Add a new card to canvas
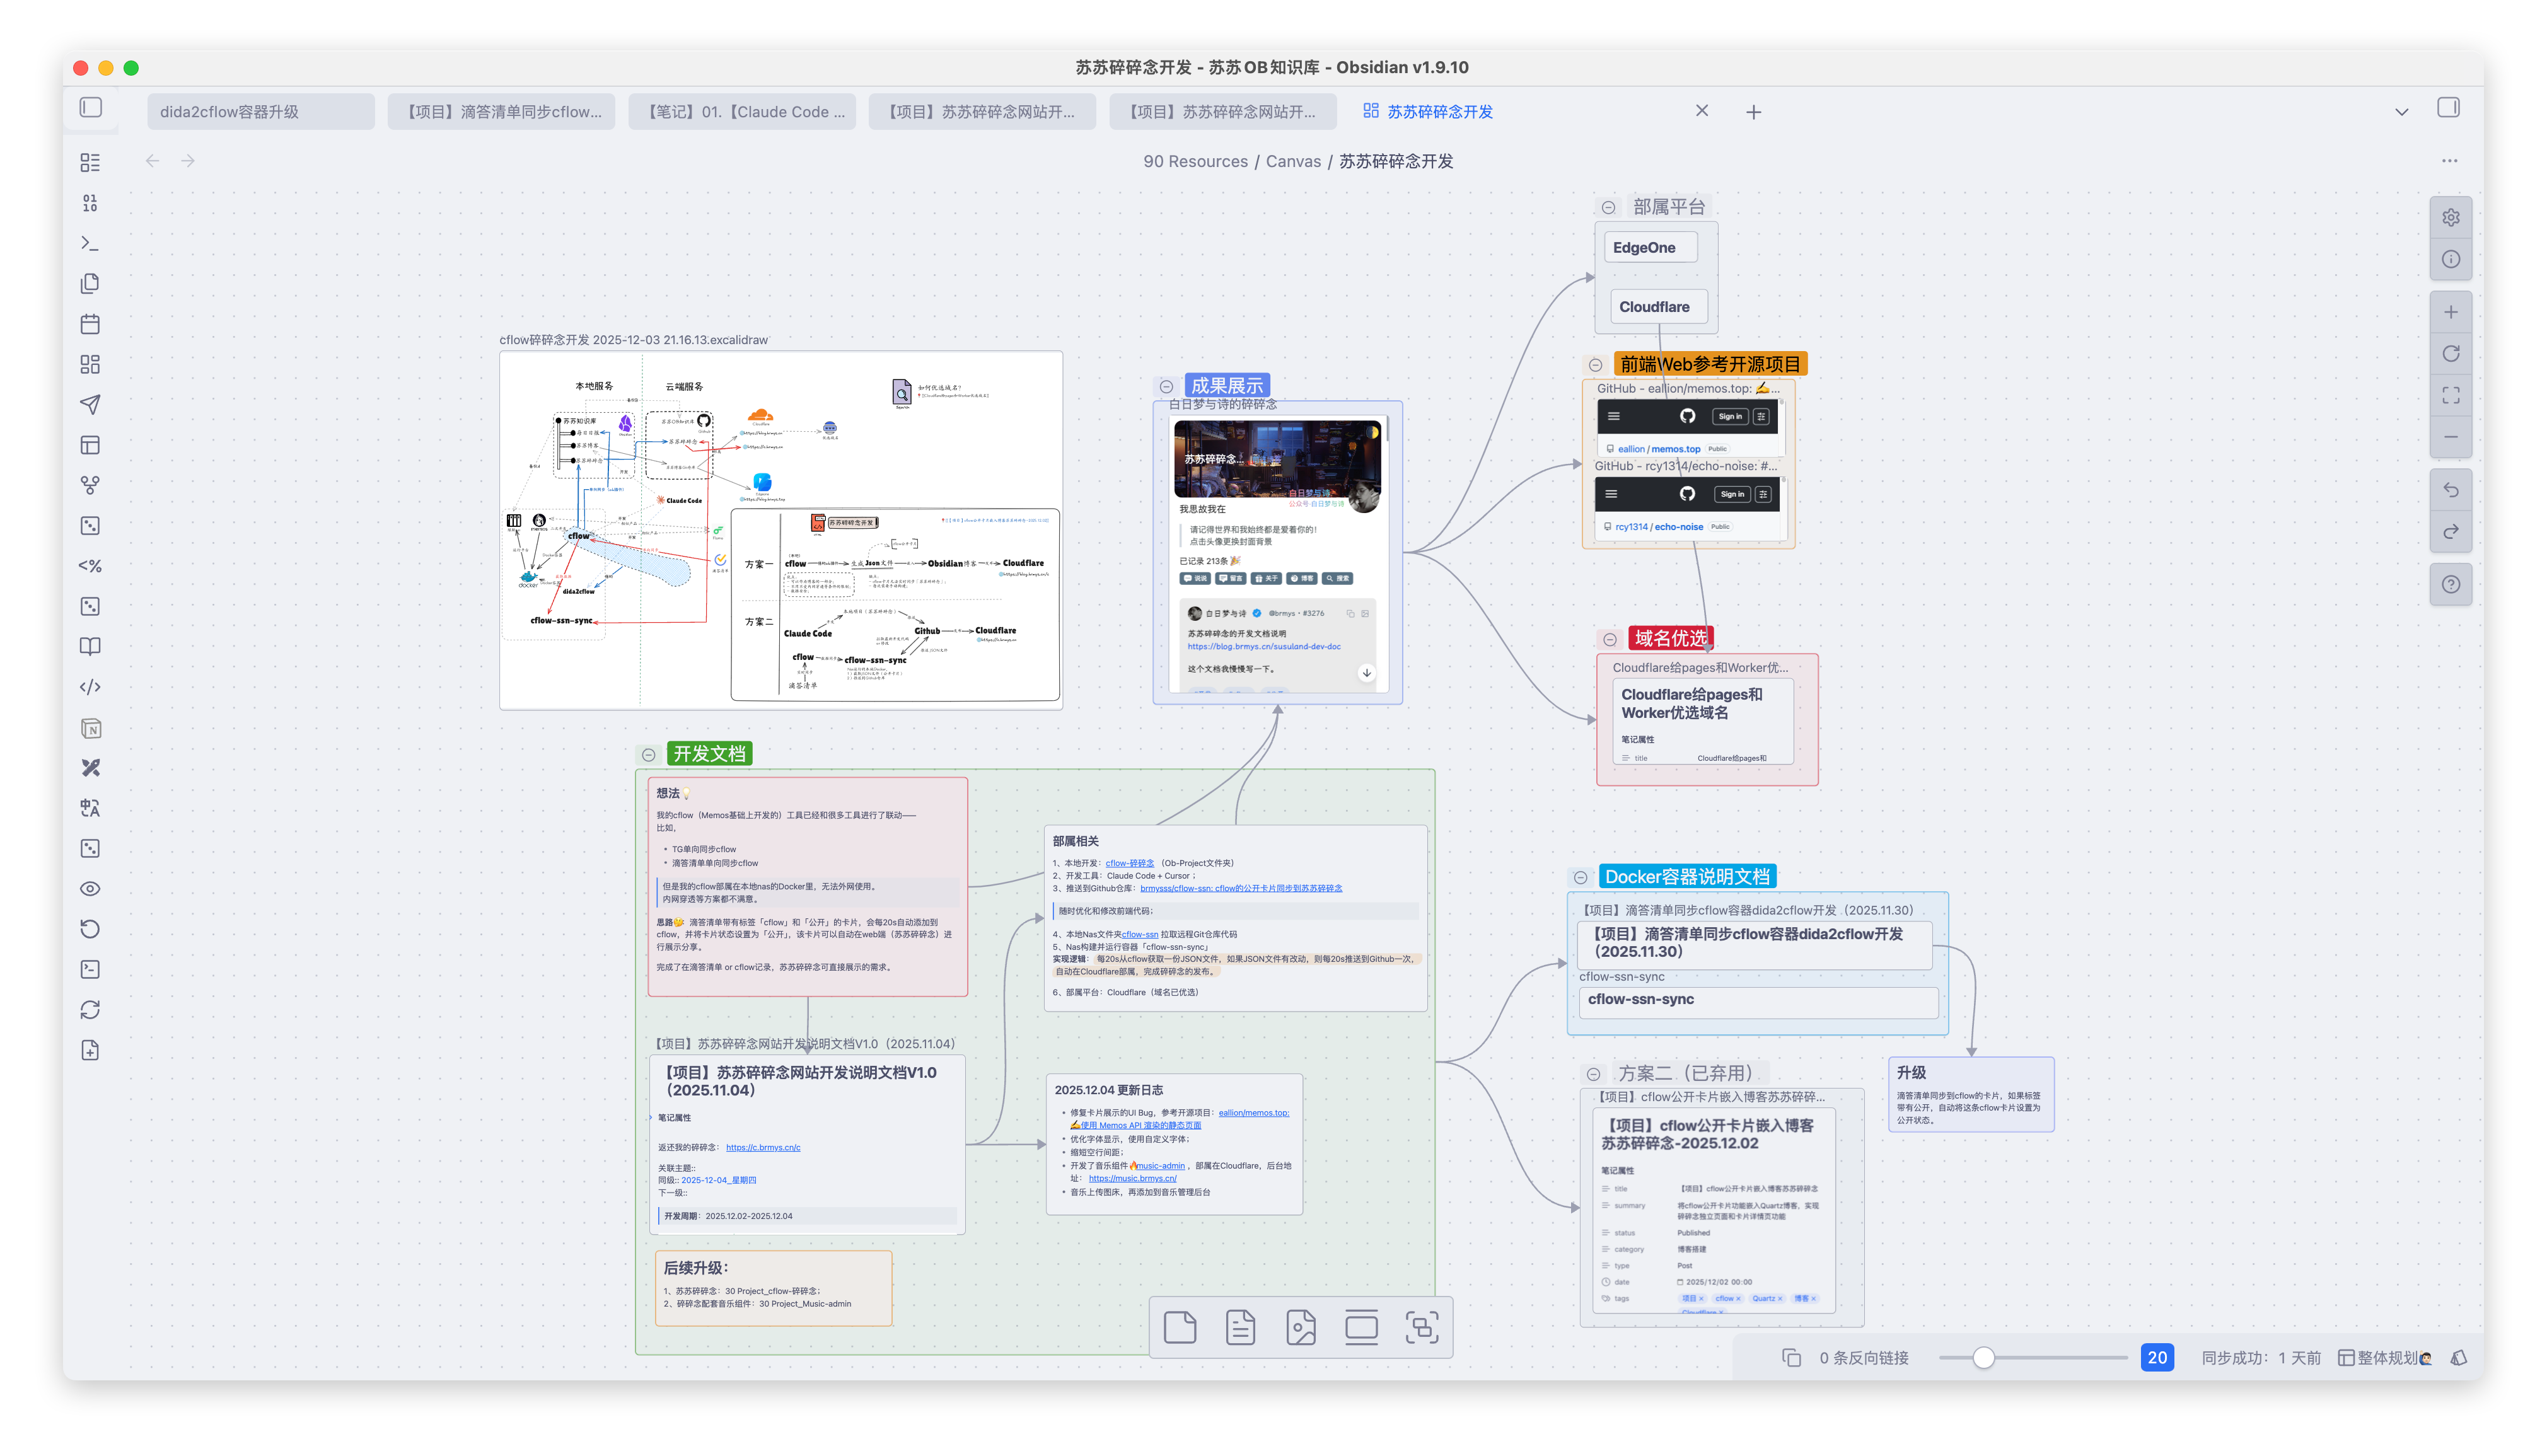2547x1456 pixels. click(x=1180, y=1328)
